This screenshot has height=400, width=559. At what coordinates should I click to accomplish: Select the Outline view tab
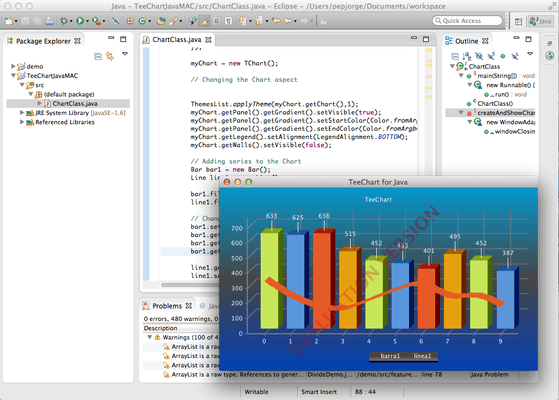(x=466, y=41)
